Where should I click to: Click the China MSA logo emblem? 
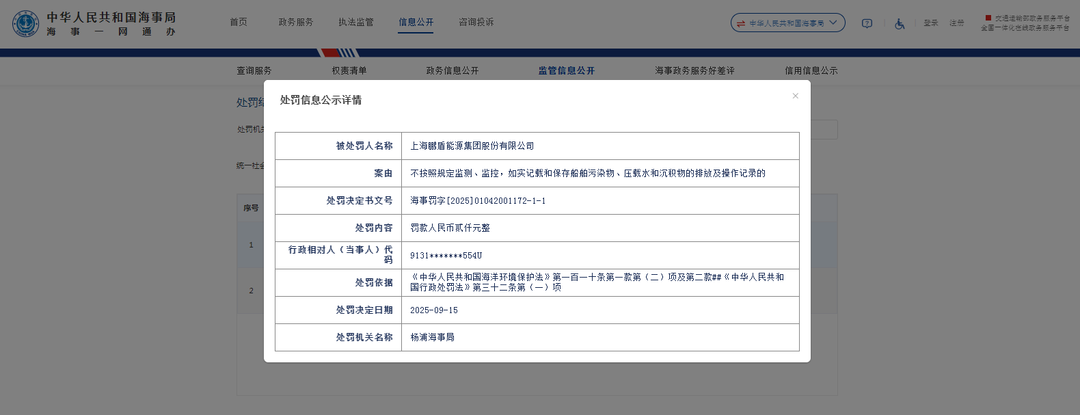click(26, 24)
